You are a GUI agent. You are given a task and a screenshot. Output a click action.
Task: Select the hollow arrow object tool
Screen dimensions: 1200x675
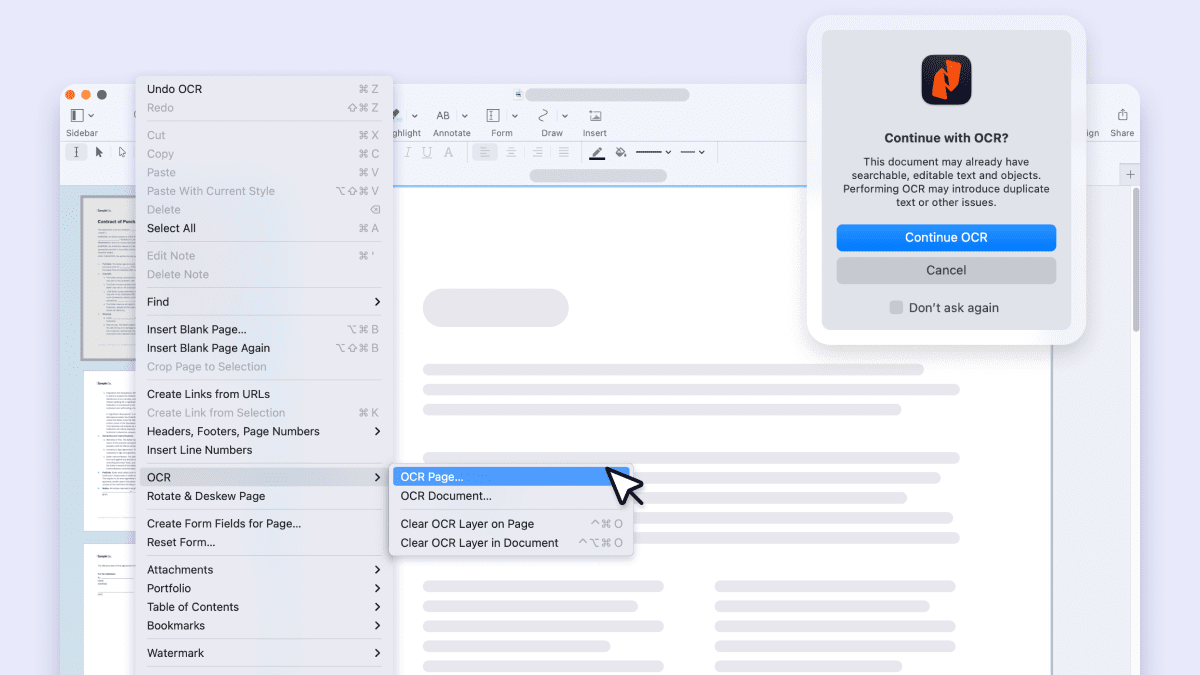click(x=122, y=152)
